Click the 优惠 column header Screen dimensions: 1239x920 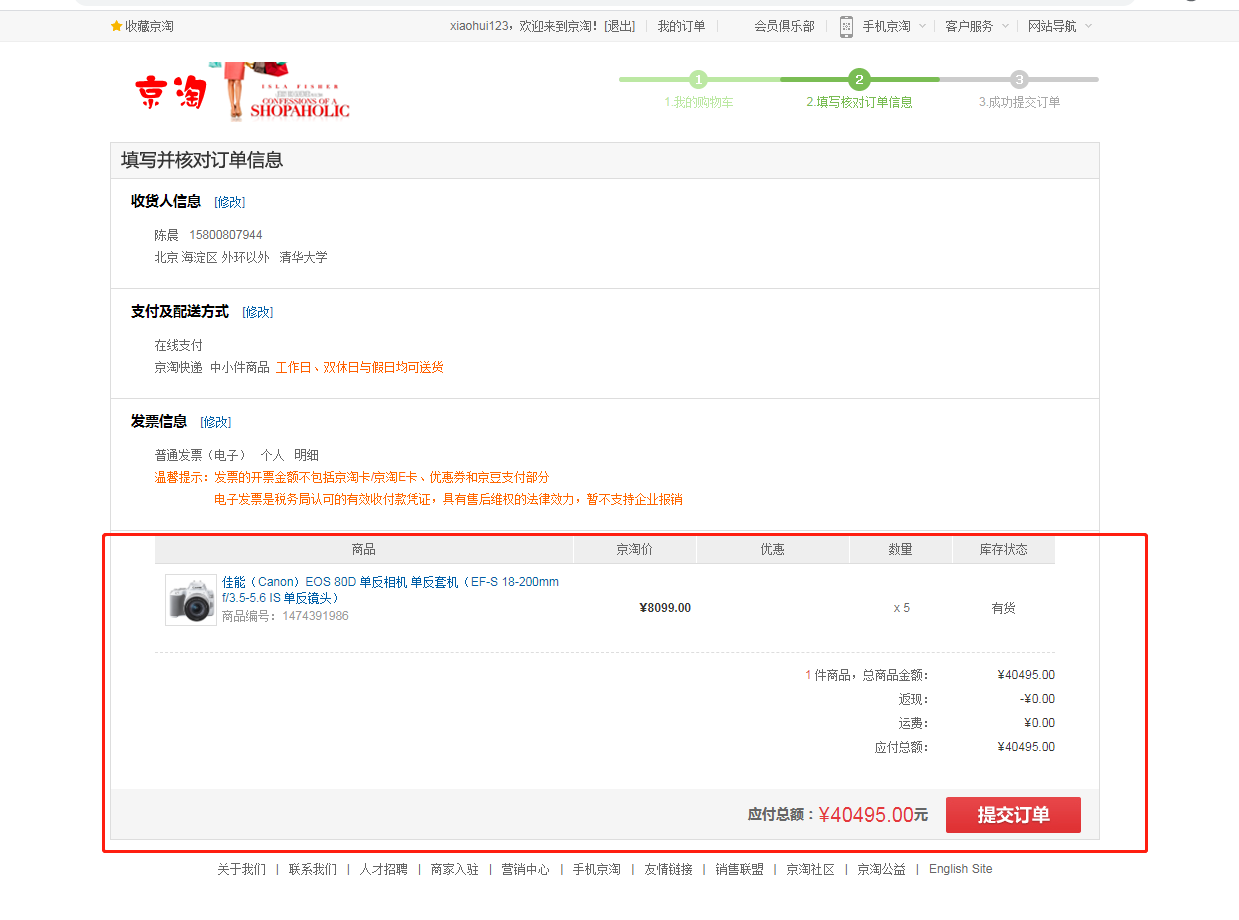coord(773,549)
